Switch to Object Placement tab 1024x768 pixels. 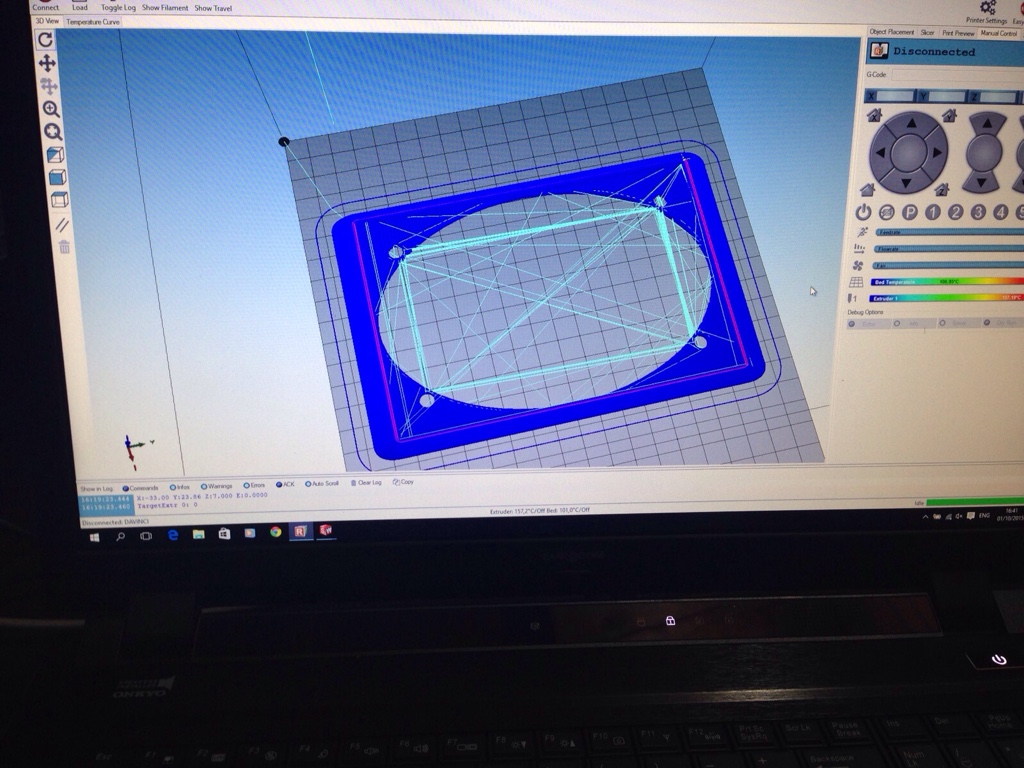pyautogui.click(x=891, y=32)
